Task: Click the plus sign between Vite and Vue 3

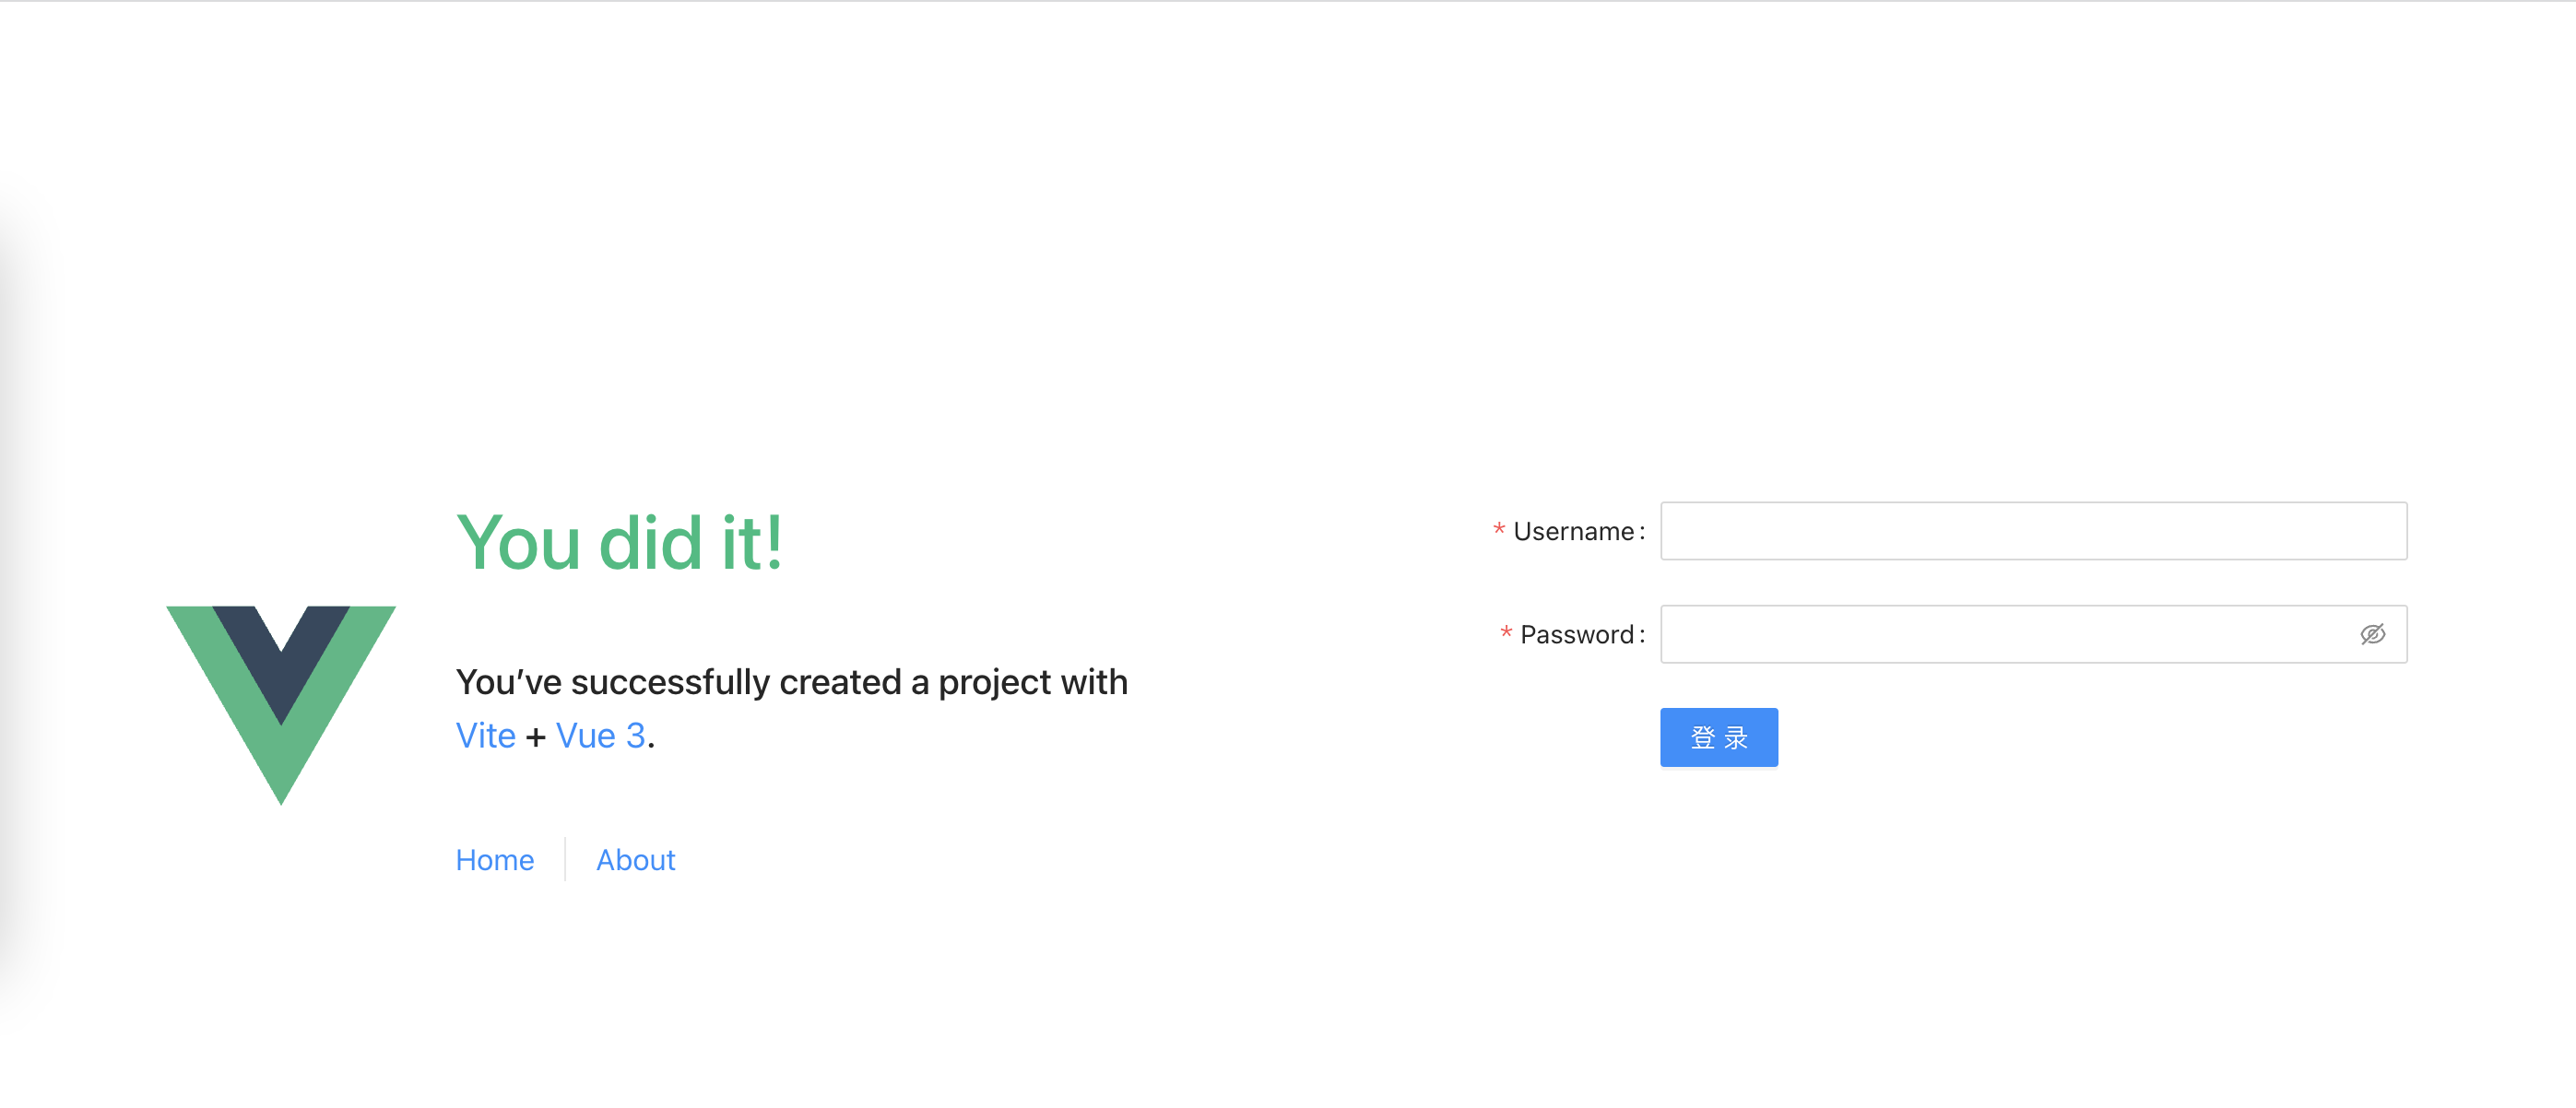Action: click(536, 737)
